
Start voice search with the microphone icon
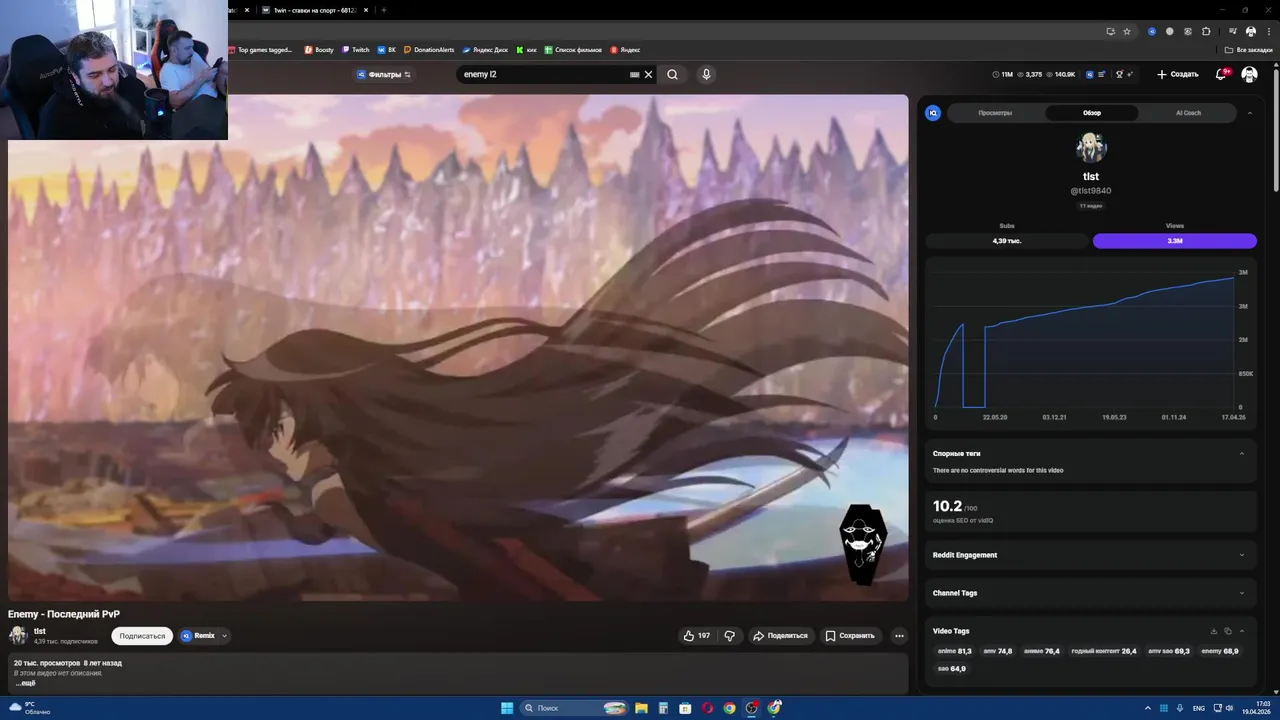tap(706, 74)
